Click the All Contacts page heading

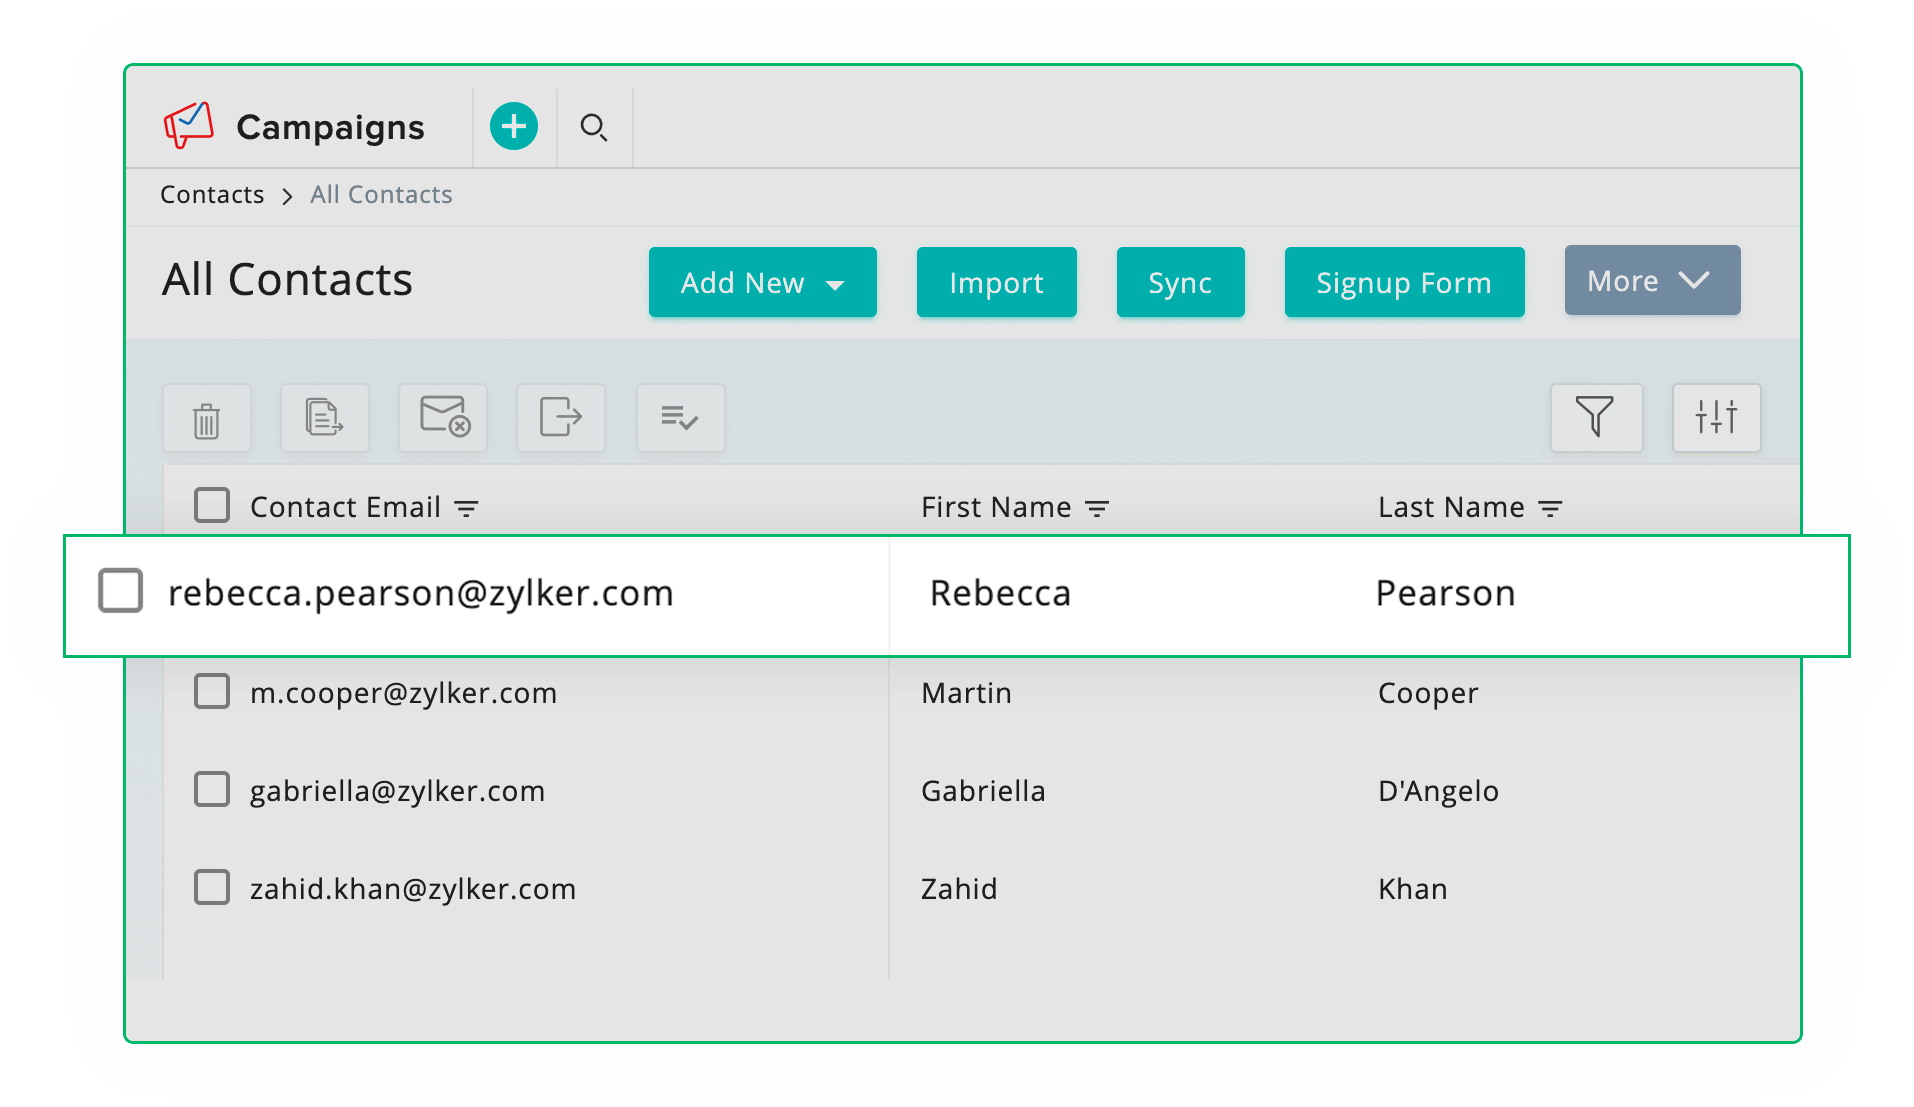pyautogui.click(x=288, y=279)
